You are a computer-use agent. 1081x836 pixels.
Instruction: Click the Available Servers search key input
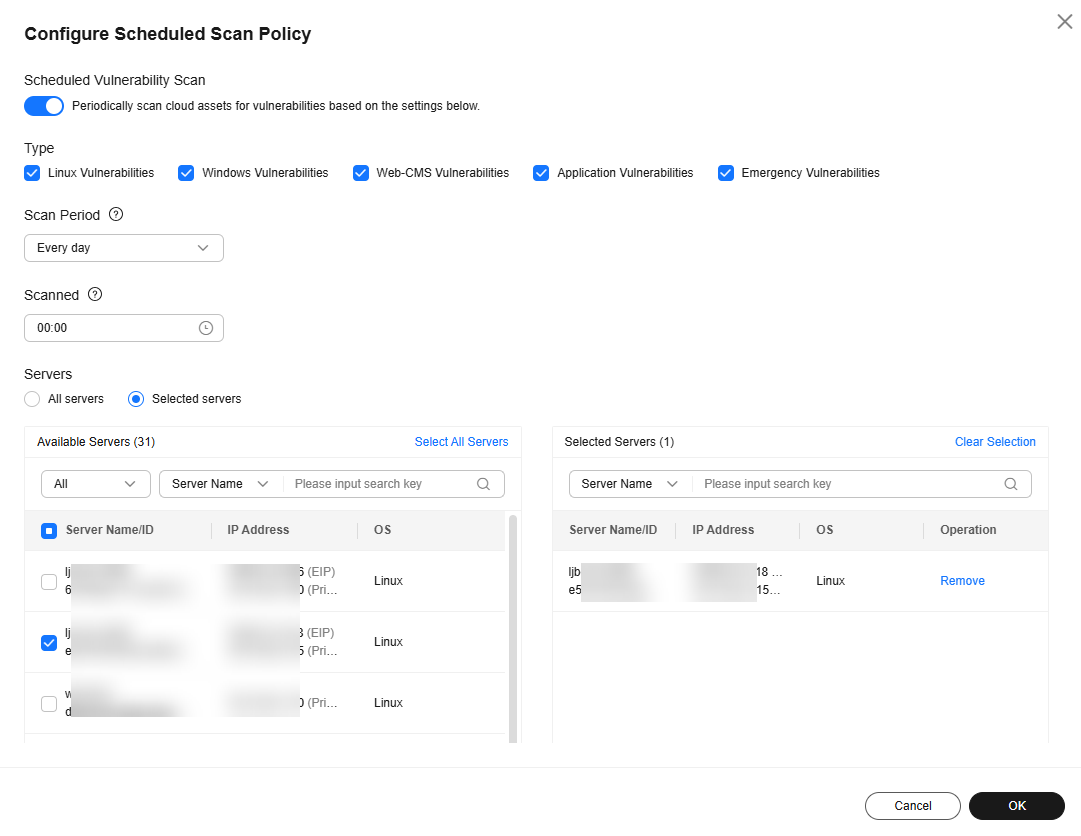[380, 484]
